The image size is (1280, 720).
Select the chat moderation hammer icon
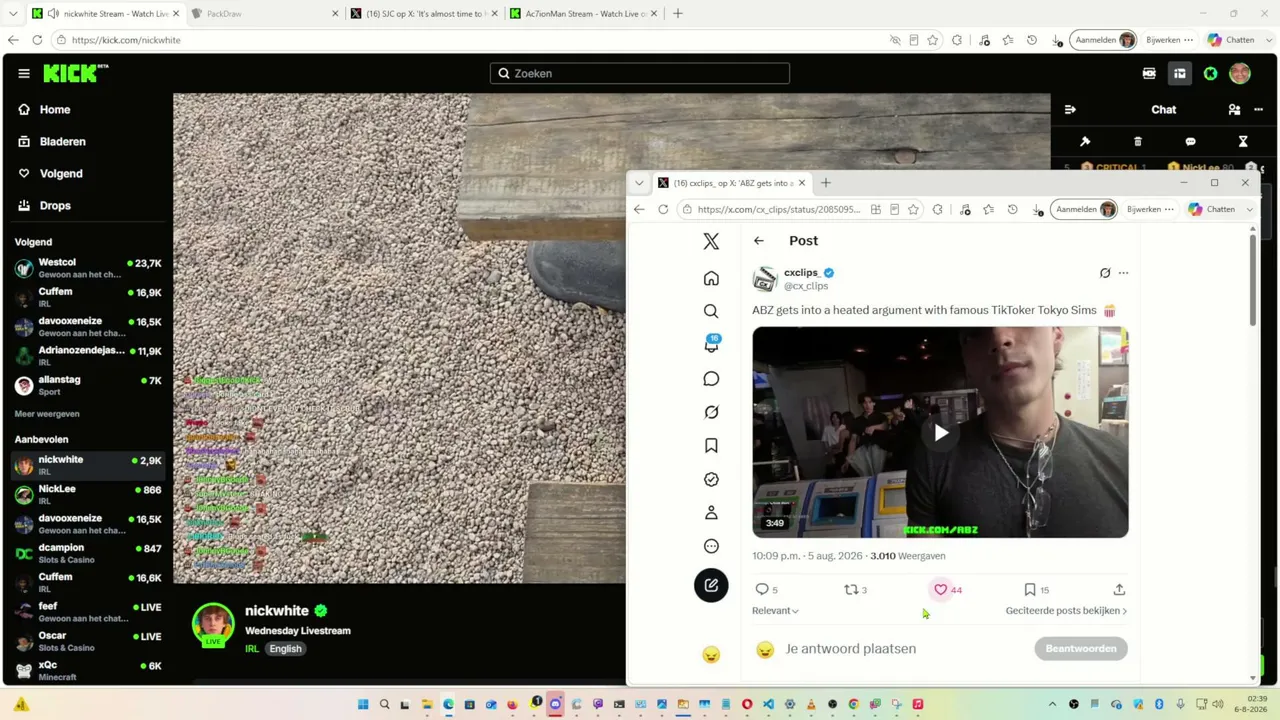[1085, 142]
